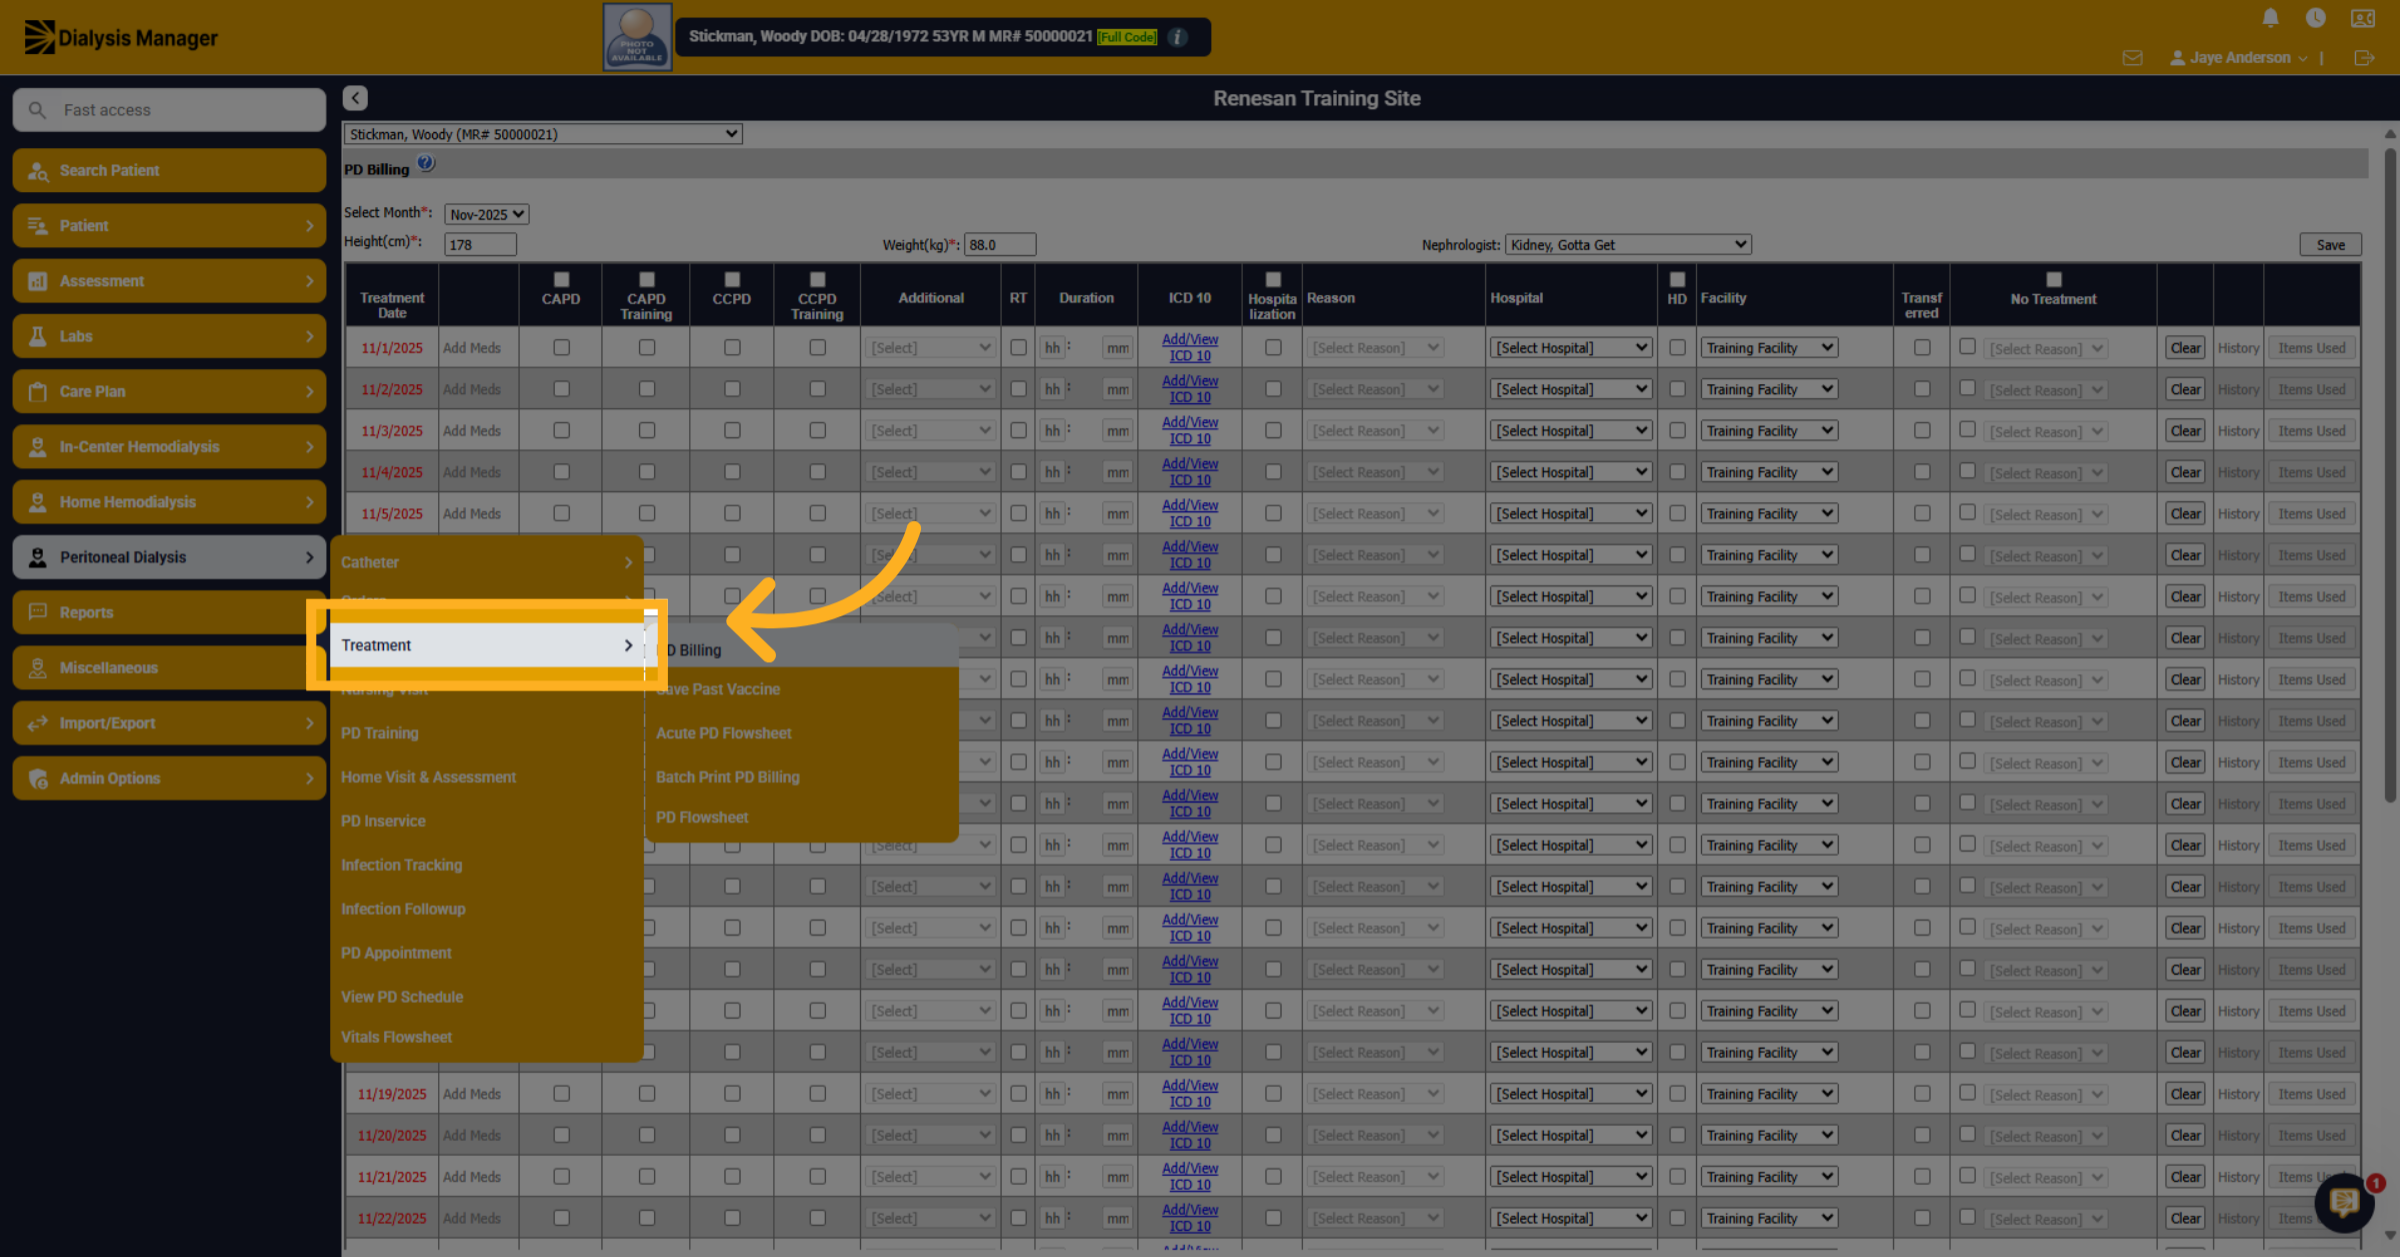Viewport: 2400px width, 1257px height.
Task: Open the mail envelope icon
Action: 2132,58
